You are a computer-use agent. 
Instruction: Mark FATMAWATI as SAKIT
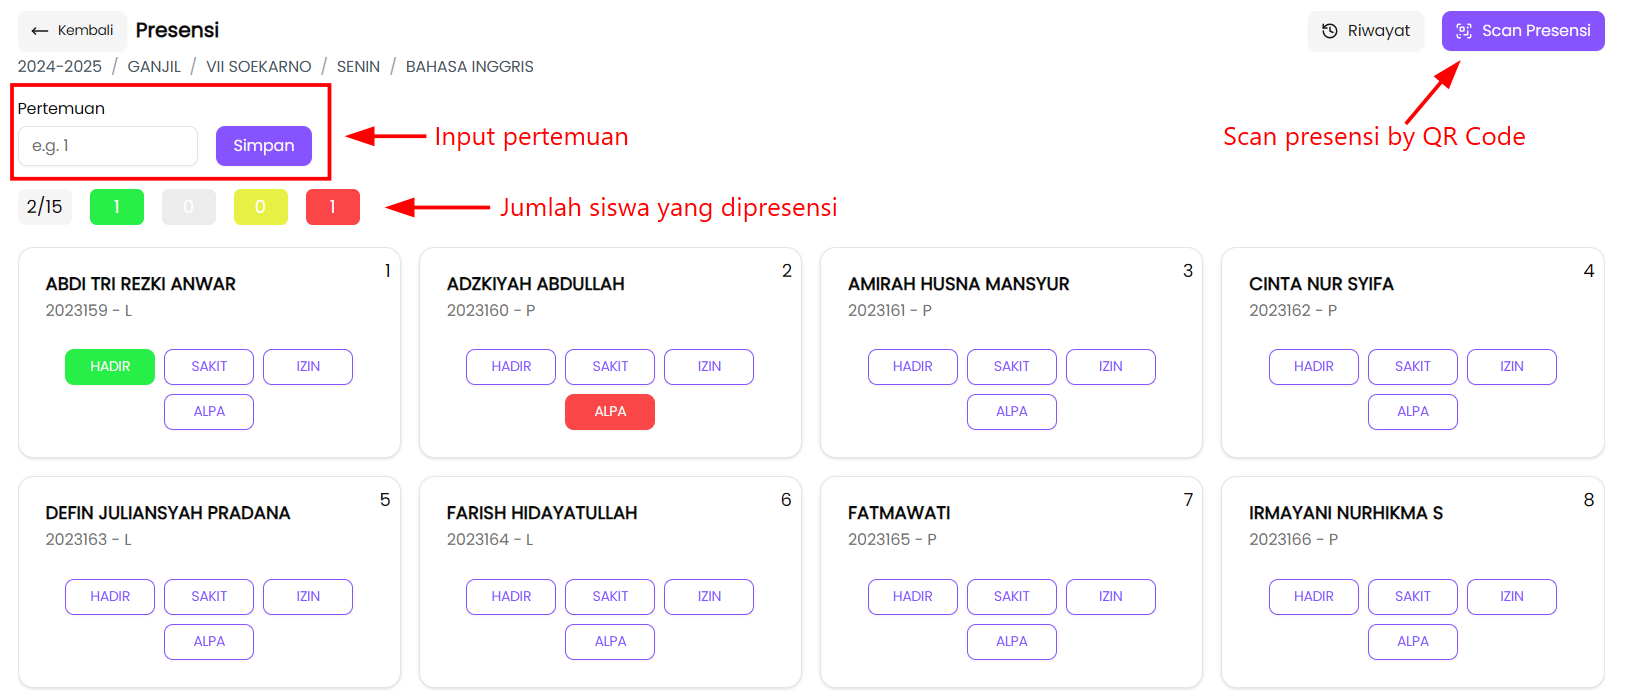click(1011, 596)
